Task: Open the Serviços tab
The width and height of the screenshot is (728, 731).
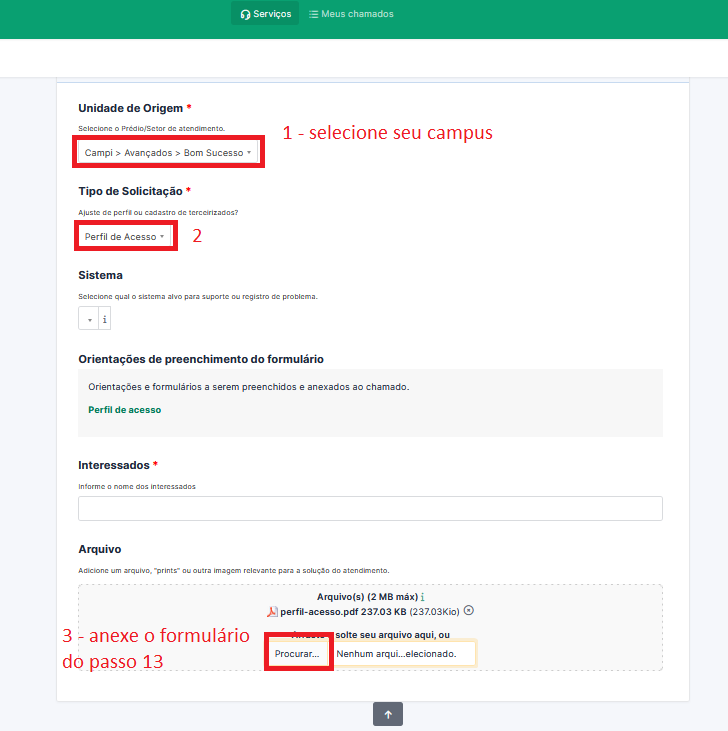Action: 265,14
